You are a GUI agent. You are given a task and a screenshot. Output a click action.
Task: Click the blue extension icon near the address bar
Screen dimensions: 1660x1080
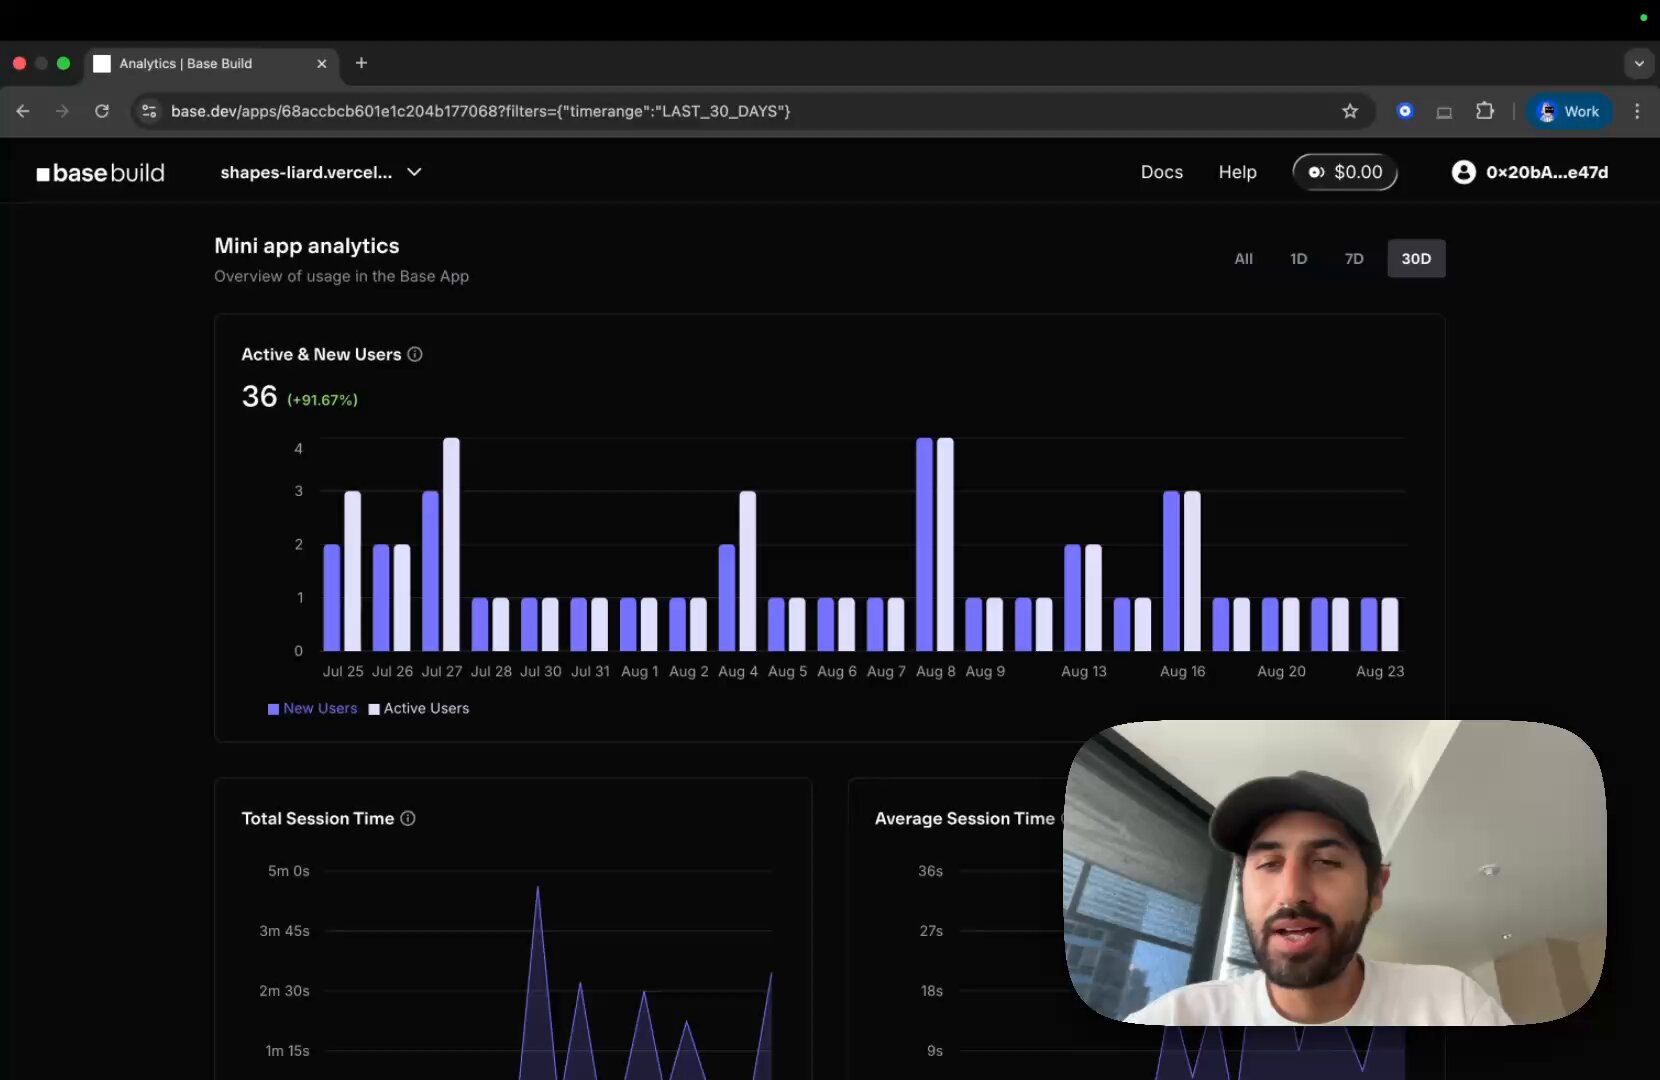(x=1405, y=111)
